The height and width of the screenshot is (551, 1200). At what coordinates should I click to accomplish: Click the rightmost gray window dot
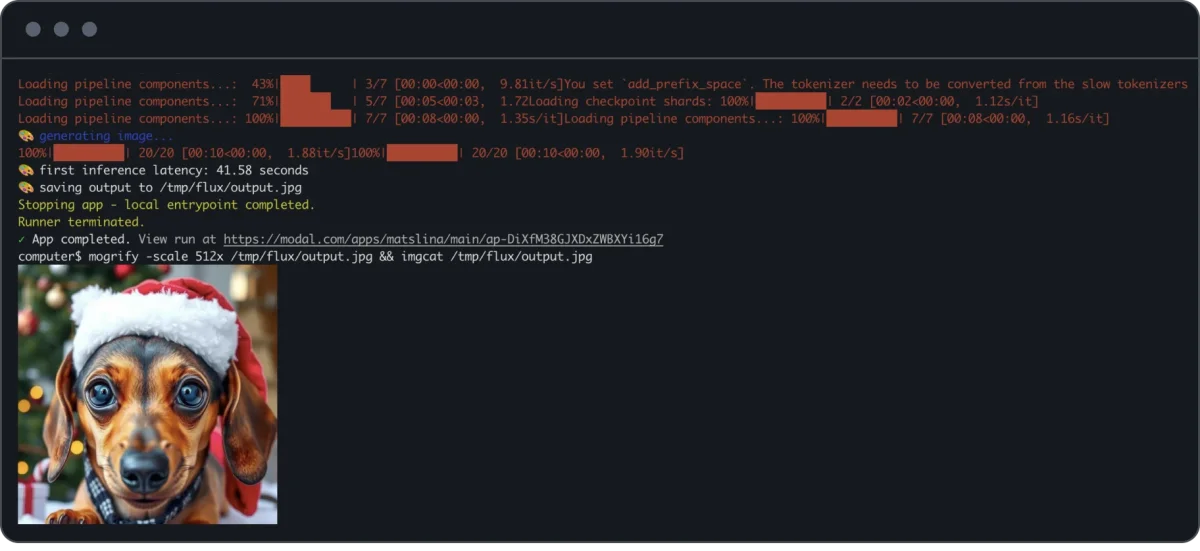tap(89, 29)
